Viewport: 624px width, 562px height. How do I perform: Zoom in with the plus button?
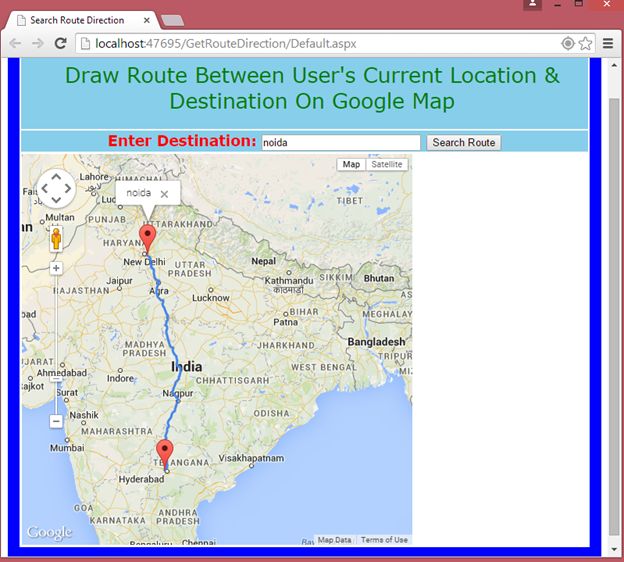coord(56,268)
